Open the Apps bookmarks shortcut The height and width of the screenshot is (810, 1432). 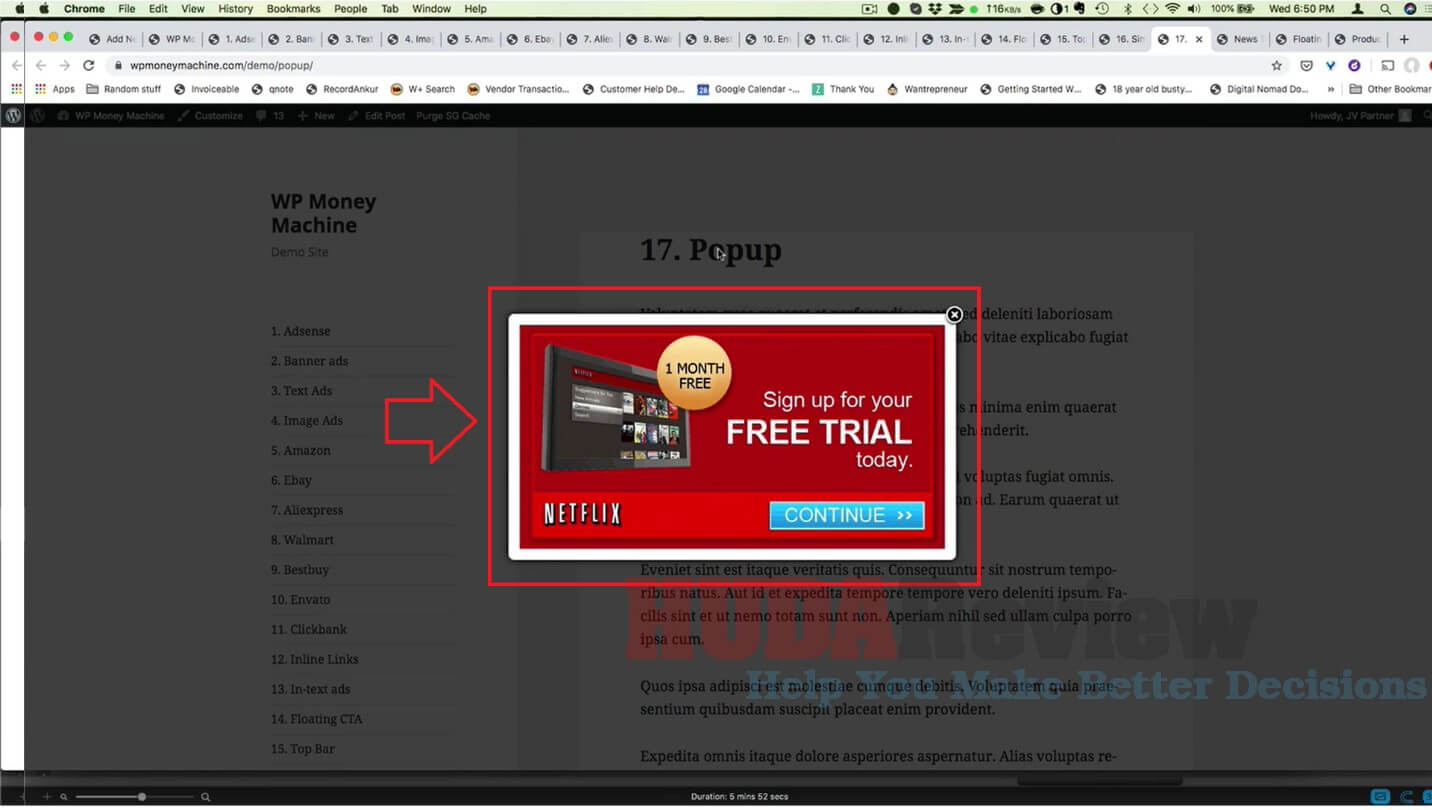coord(56,89)
